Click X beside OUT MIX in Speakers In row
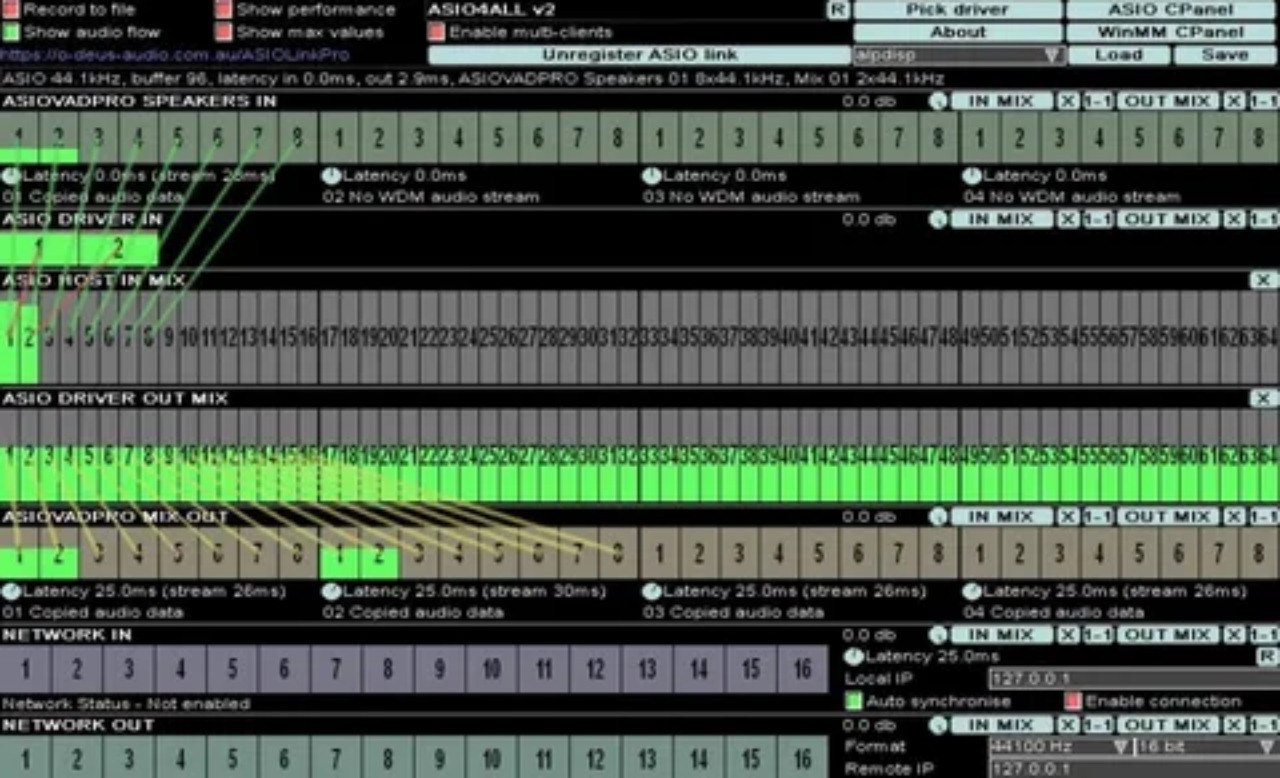This screenshot has height=778, width=1280. pyautogui.click(x=1234, y=101)
